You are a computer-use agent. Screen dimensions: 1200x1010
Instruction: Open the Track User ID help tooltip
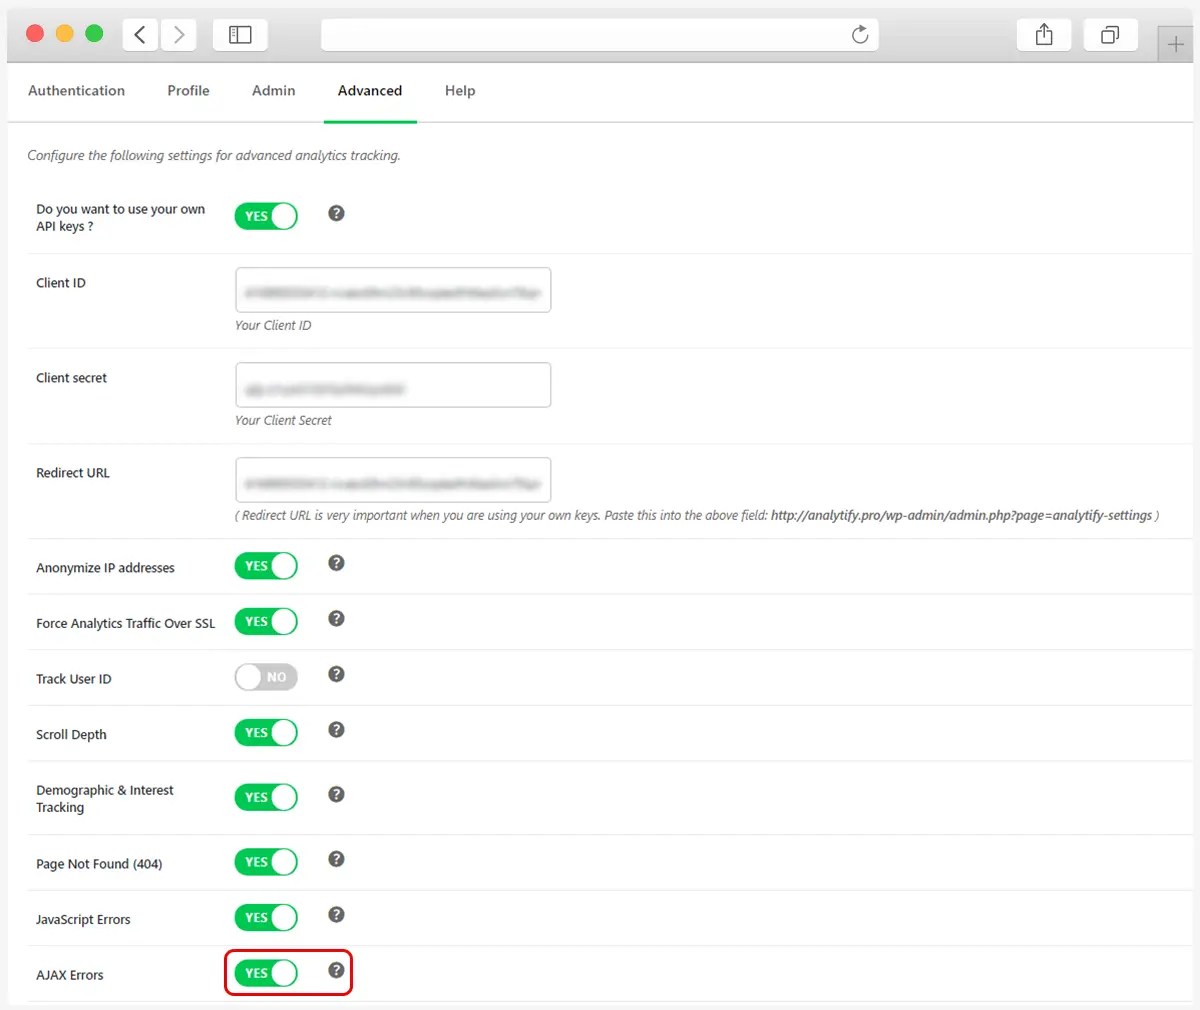pyautogui.click(x=336, y=673)
